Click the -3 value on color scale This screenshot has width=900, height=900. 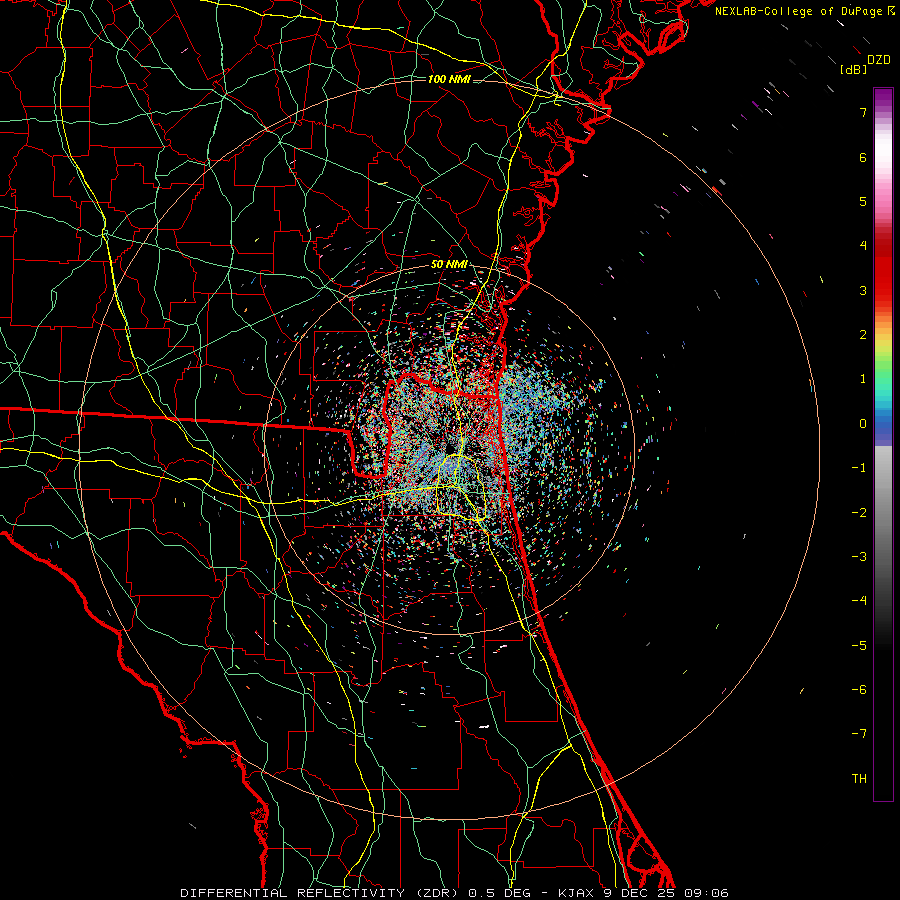pyautogui.click(x=859, y=557)
